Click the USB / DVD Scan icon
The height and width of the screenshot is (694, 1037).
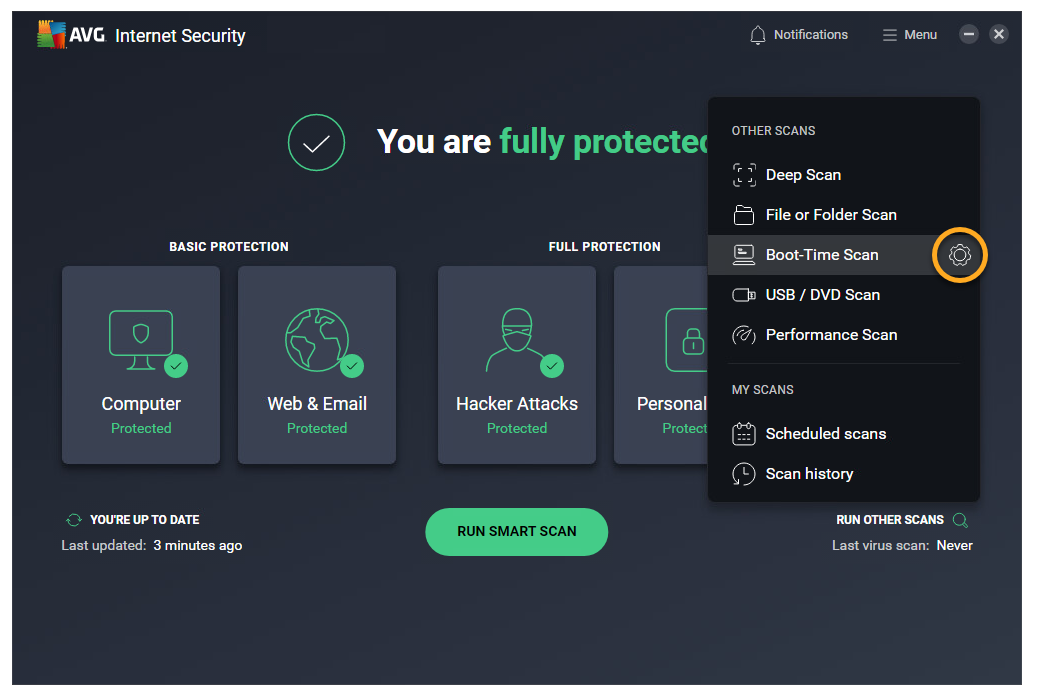743,295
